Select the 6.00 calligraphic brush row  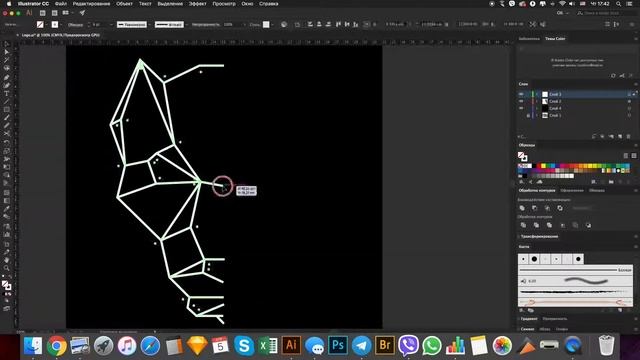[575, 281]
